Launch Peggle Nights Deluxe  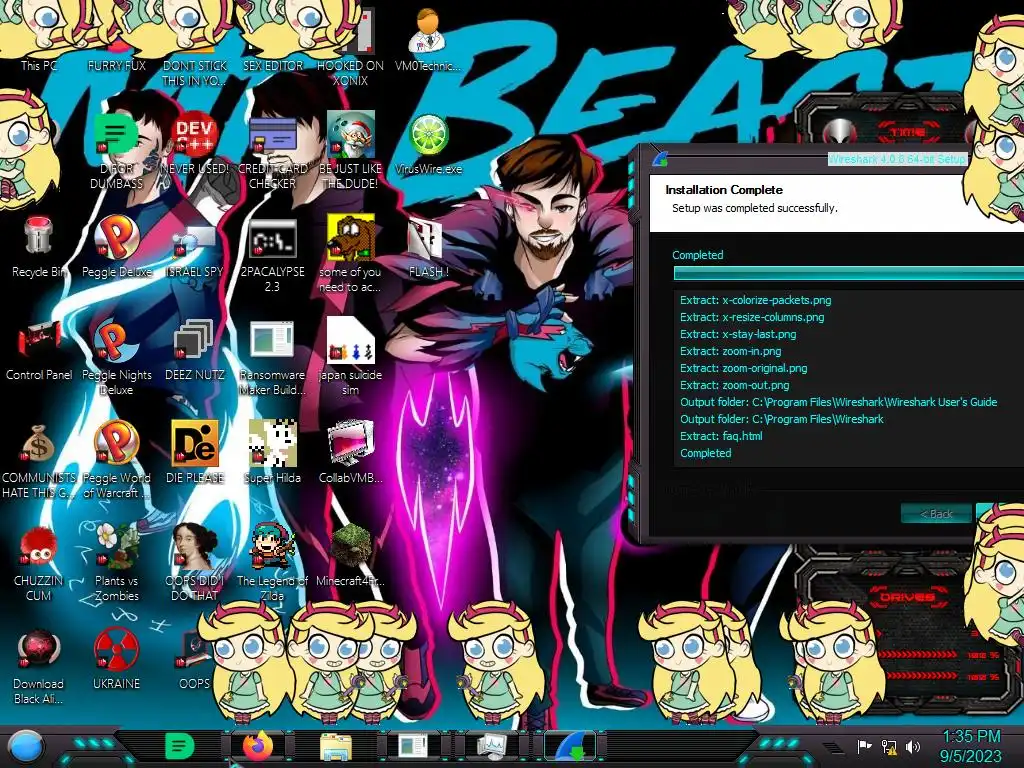[117, 357]
